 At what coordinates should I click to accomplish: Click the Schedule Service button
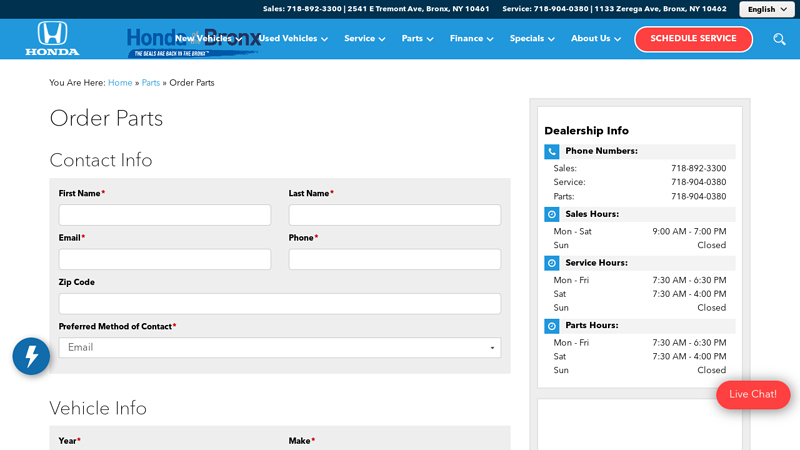coord(693,39)
